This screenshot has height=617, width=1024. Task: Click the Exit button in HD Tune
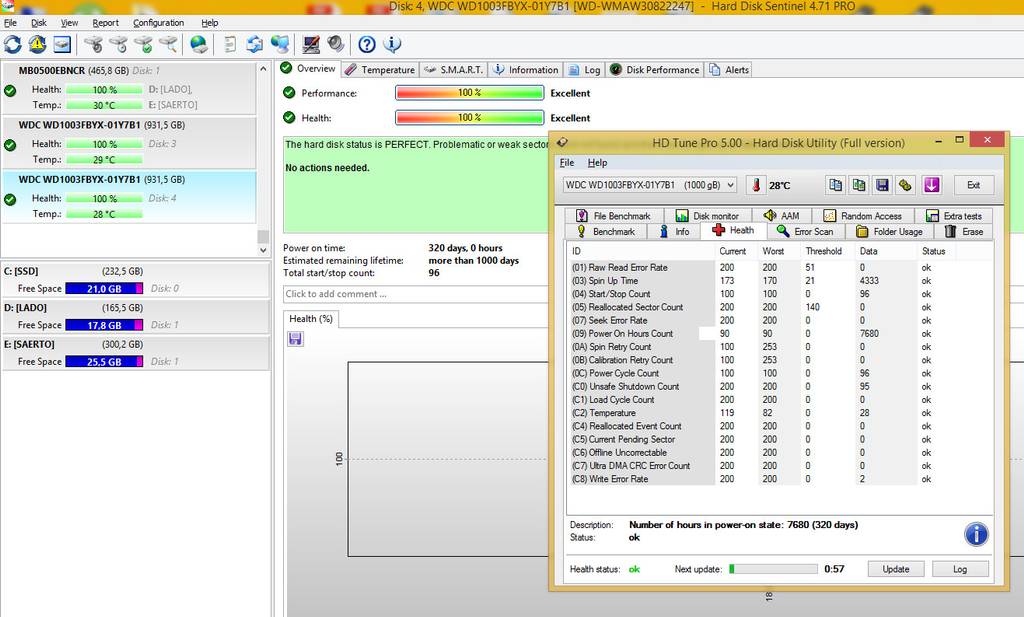973,185
